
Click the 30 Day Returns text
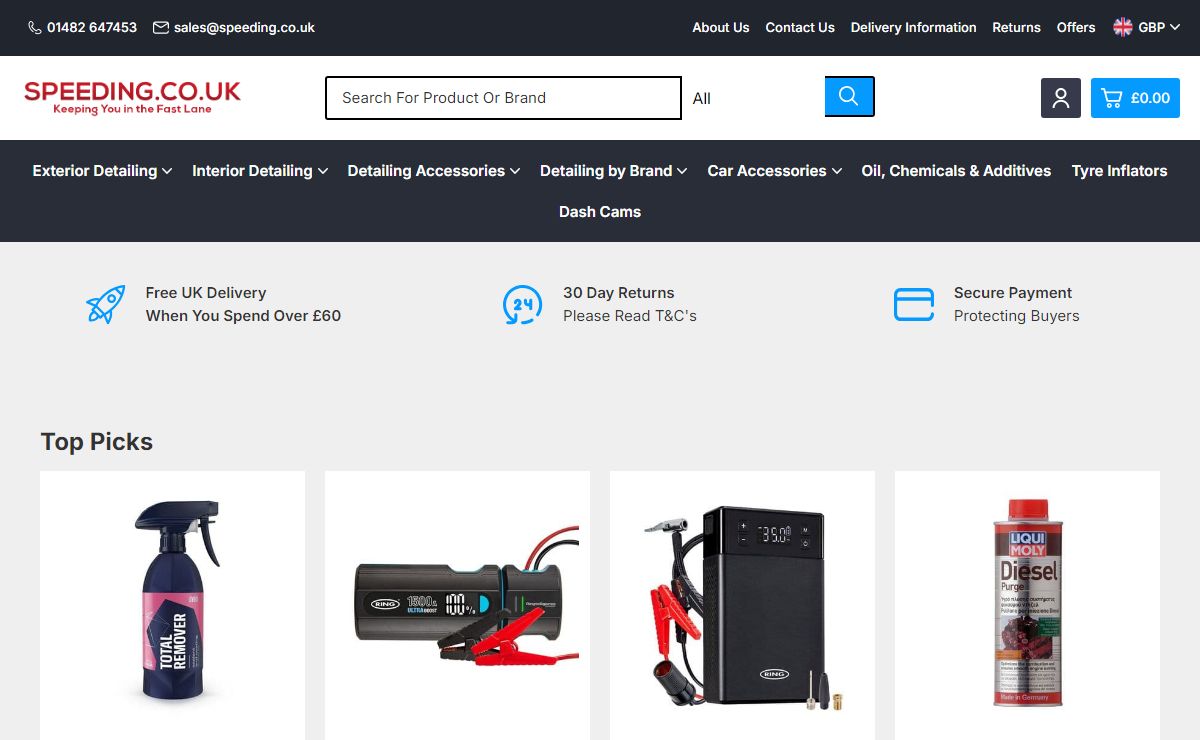(x=619, y=293)
